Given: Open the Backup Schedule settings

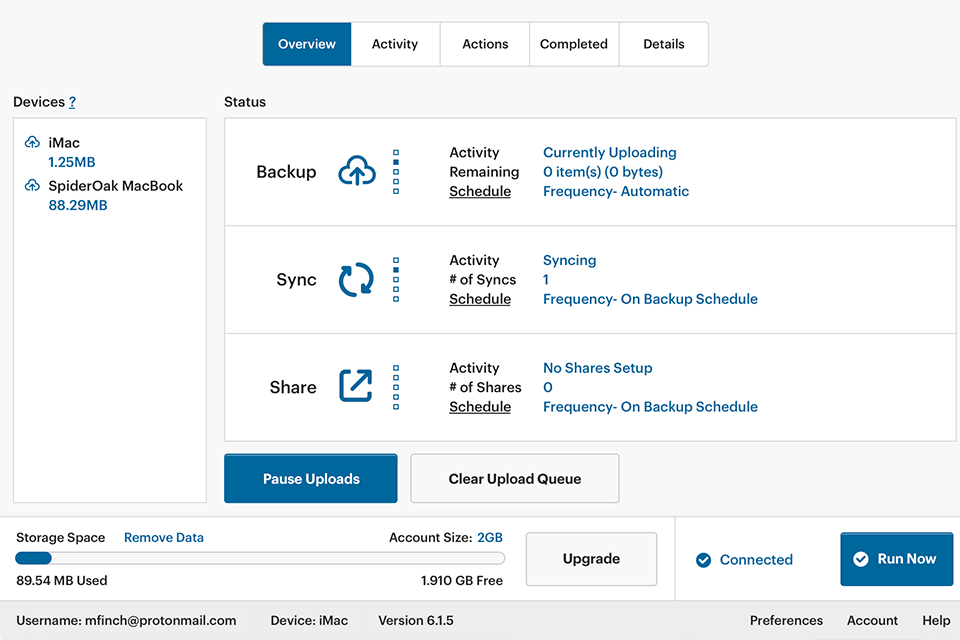Looking at the screenshot, I should [480, 191].
